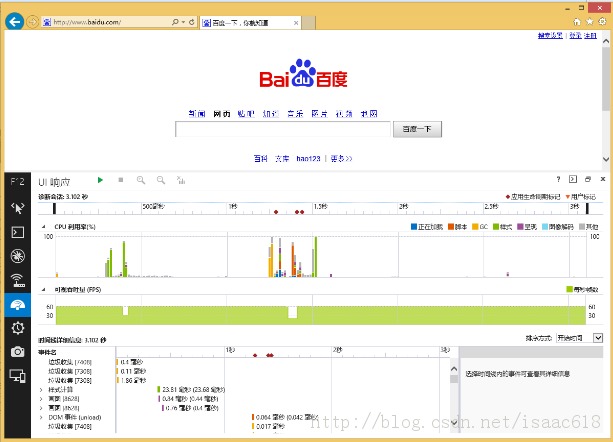Select the UI Responsiveness tool

(18, 304)
